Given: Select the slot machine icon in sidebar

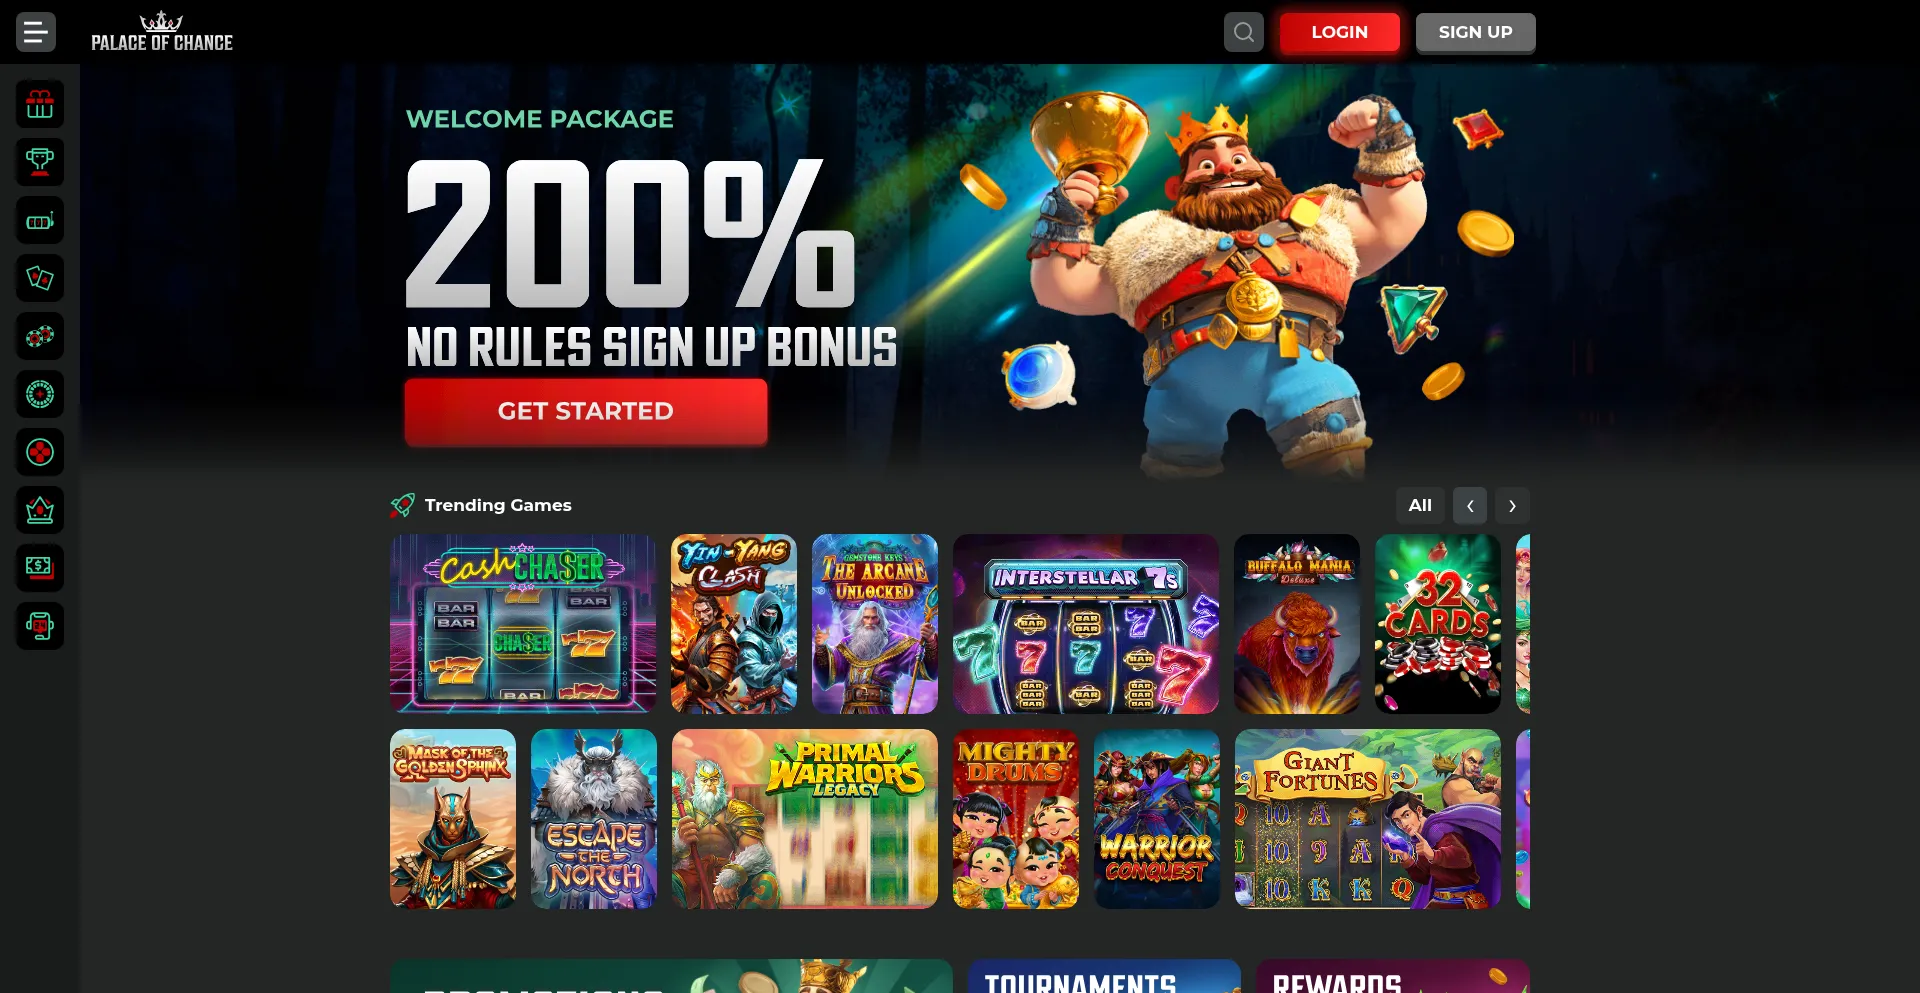Looking at the screenshot, I should click(x=40, y=220).
